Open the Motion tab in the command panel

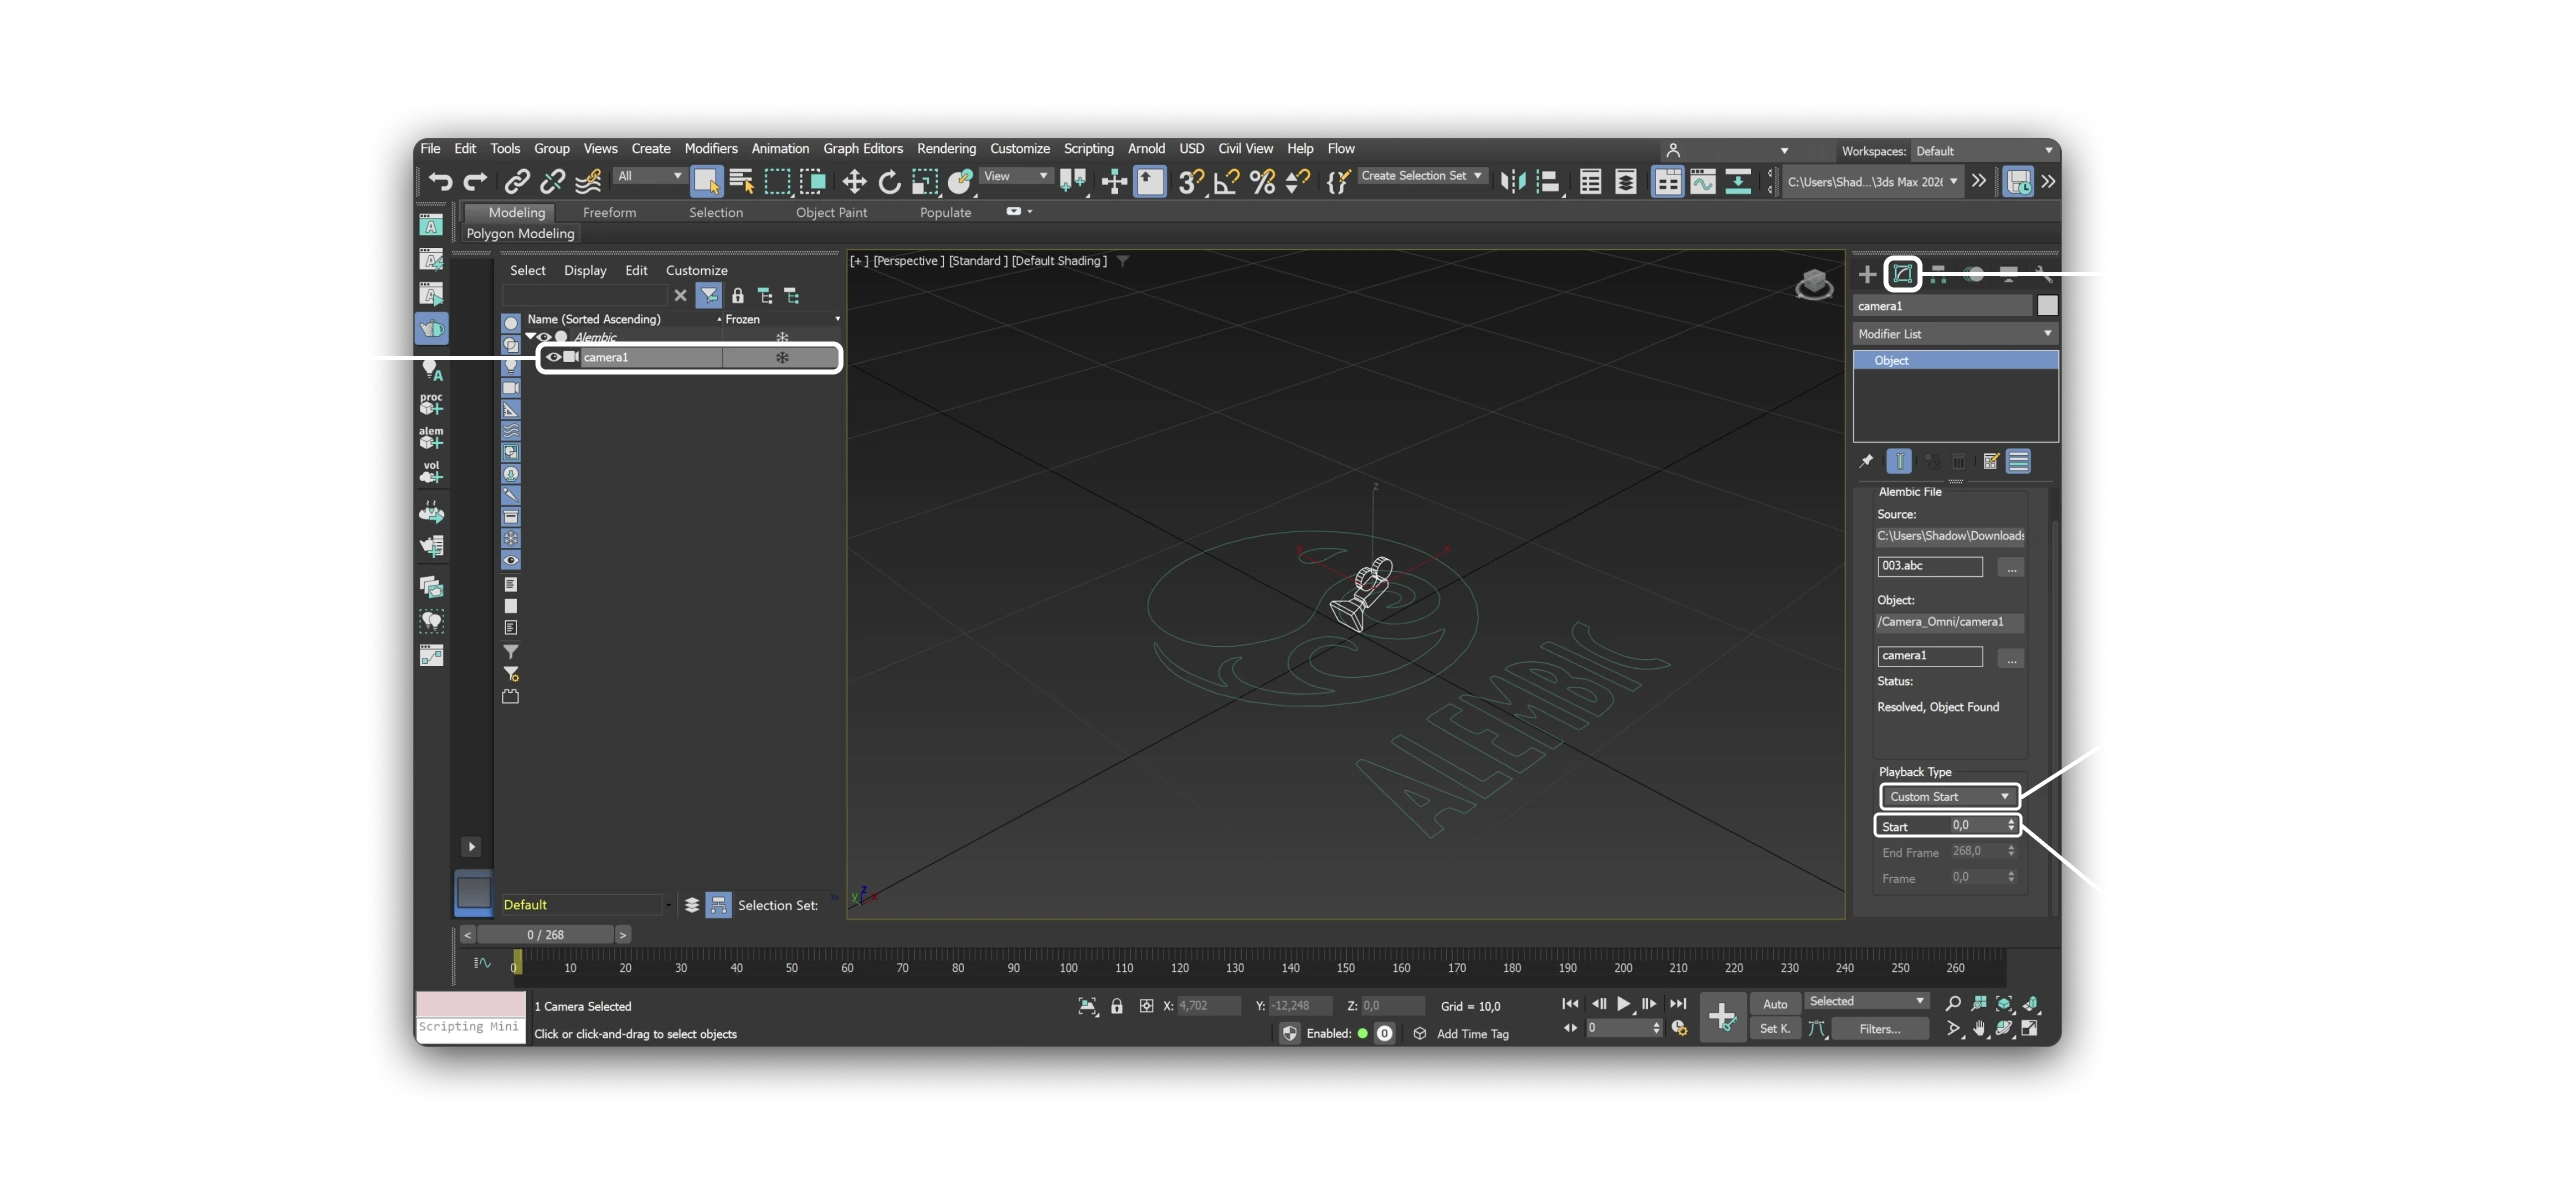click(1974, 274)
